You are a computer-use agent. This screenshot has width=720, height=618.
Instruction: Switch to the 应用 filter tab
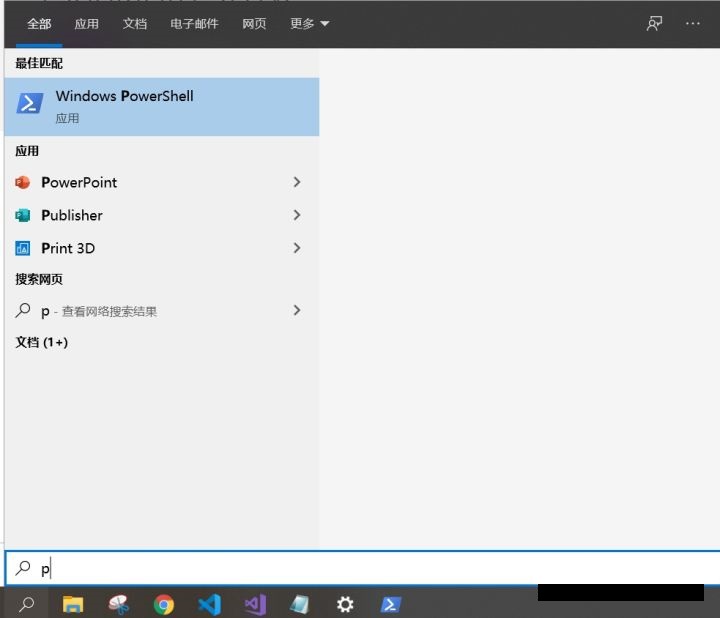pyautogui.click(x=86, y=24)
